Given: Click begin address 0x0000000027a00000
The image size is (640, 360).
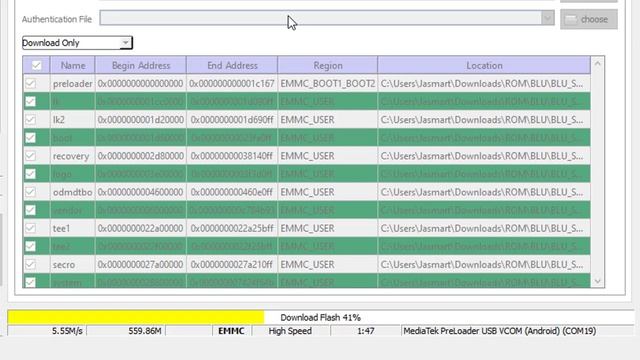Looking at the screenshot, I should 141,264.
